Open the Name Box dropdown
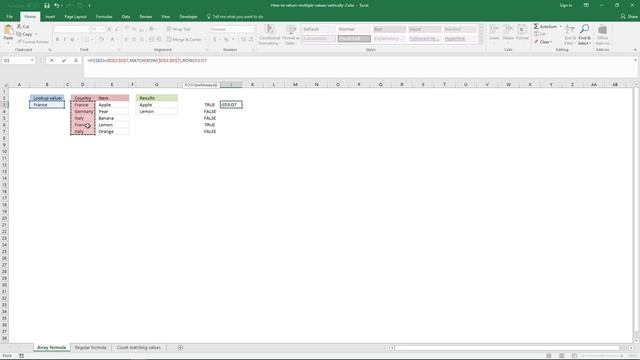 32,60
